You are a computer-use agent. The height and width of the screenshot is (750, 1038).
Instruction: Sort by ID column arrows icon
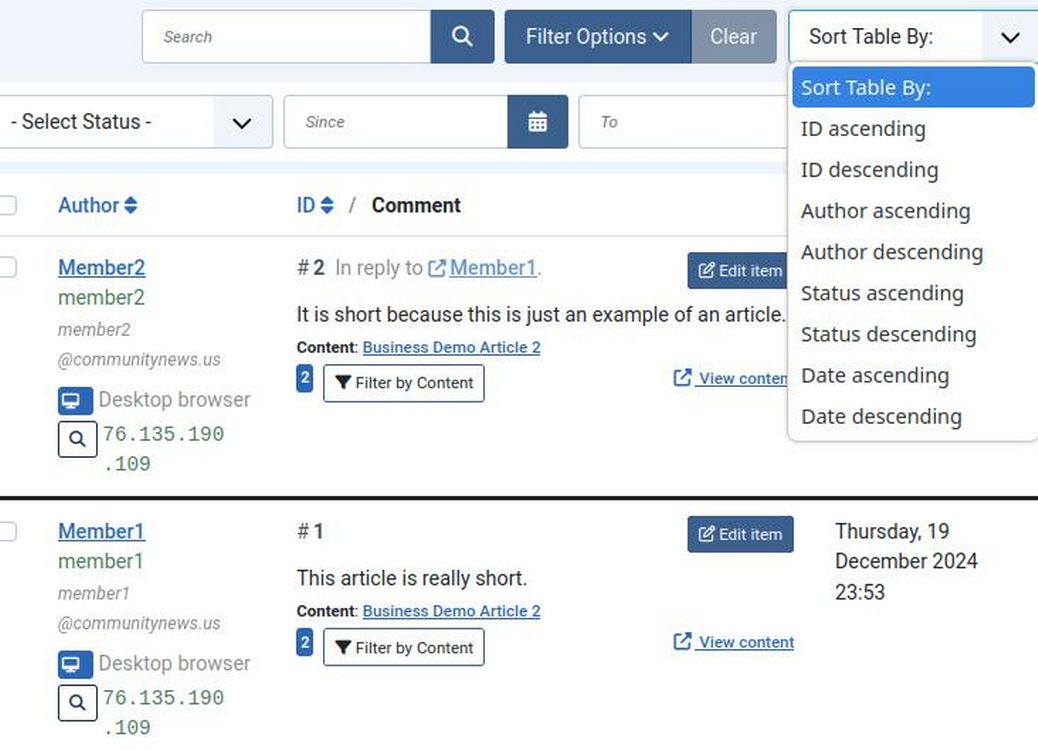[x=327, y=206]
